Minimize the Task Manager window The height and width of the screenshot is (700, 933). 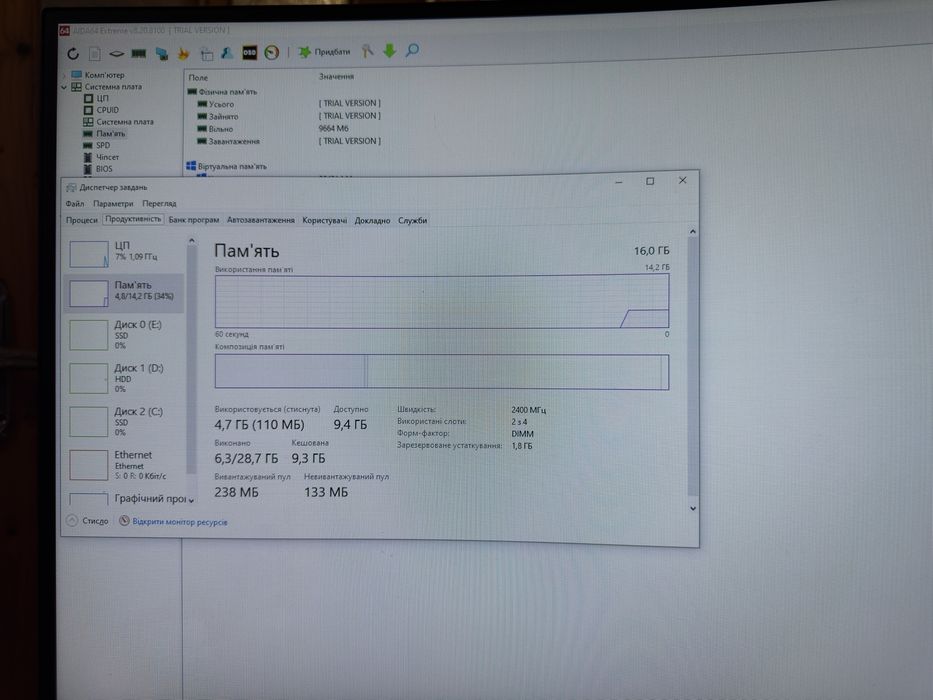point(619,182)
